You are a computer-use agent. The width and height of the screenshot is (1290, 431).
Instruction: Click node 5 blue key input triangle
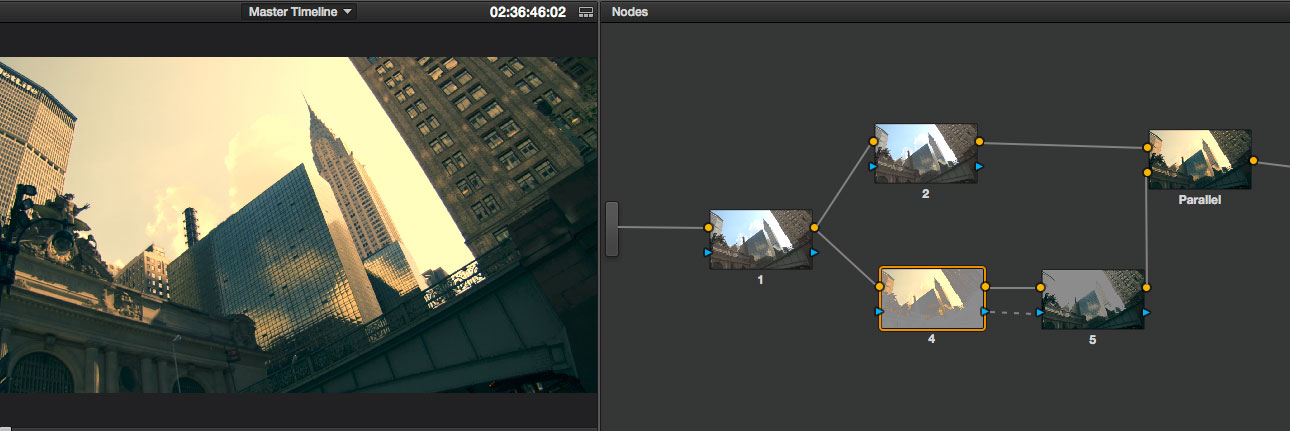tap(1041, 312)
